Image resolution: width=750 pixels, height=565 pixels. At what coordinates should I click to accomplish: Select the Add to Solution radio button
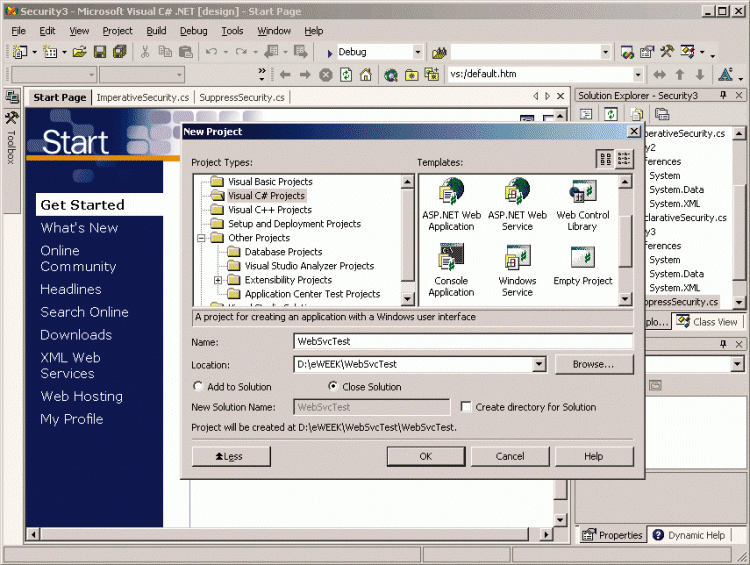[x=198, y=386]
